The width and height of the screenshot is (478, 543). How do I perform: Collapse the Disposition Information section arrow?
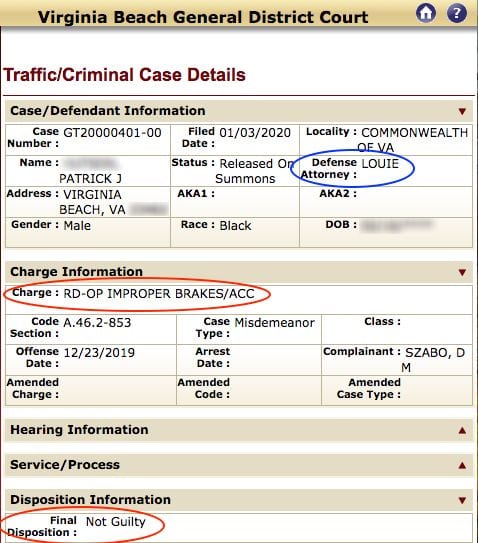point(462,500)
